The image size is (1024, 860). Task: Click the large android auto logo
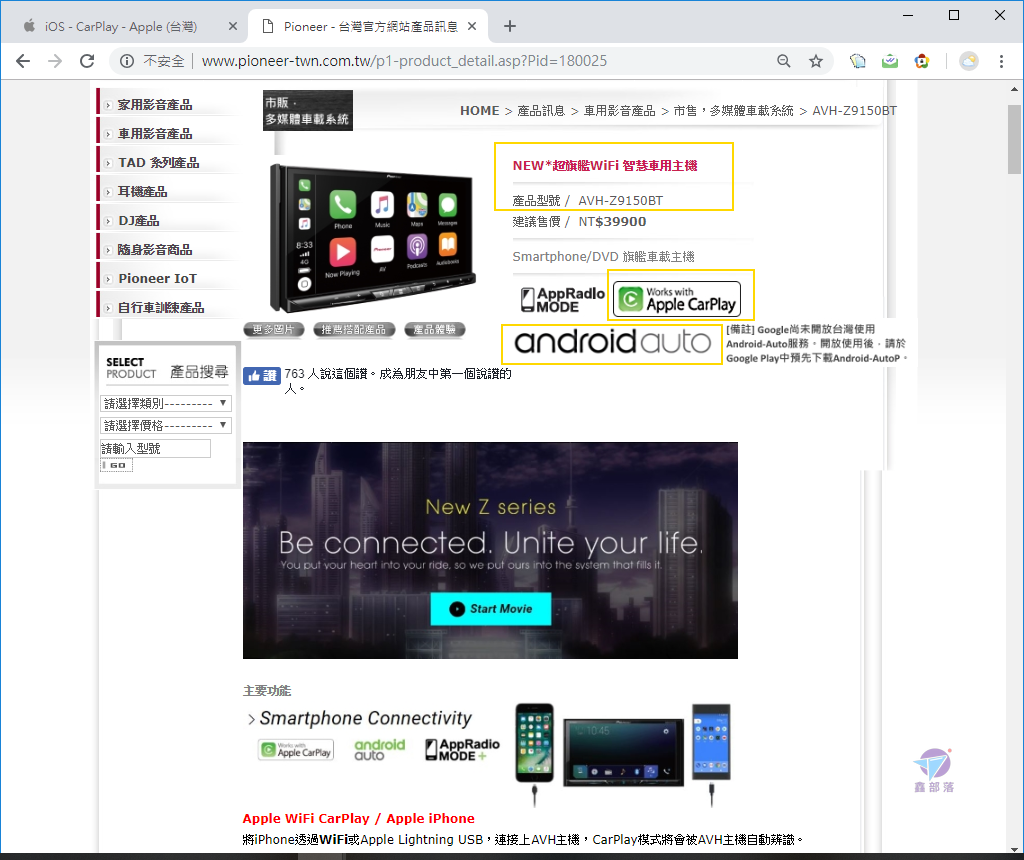pyautogui.click(x=613, y=342)
